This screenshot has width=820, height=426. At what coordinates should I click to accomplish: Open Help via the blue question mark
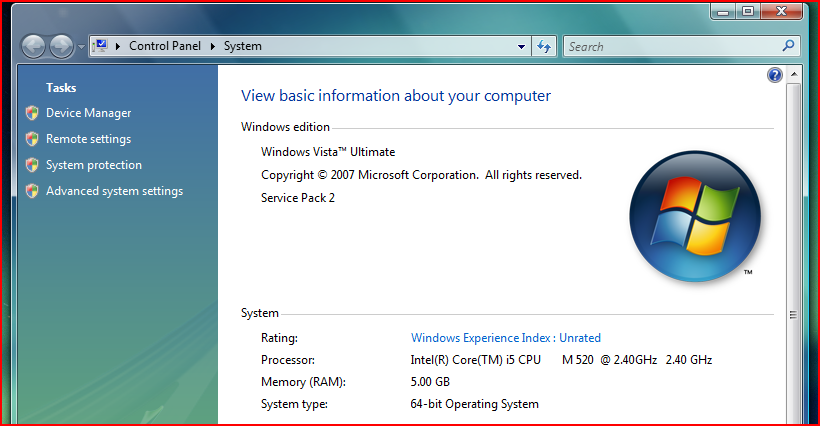point(775,75)
